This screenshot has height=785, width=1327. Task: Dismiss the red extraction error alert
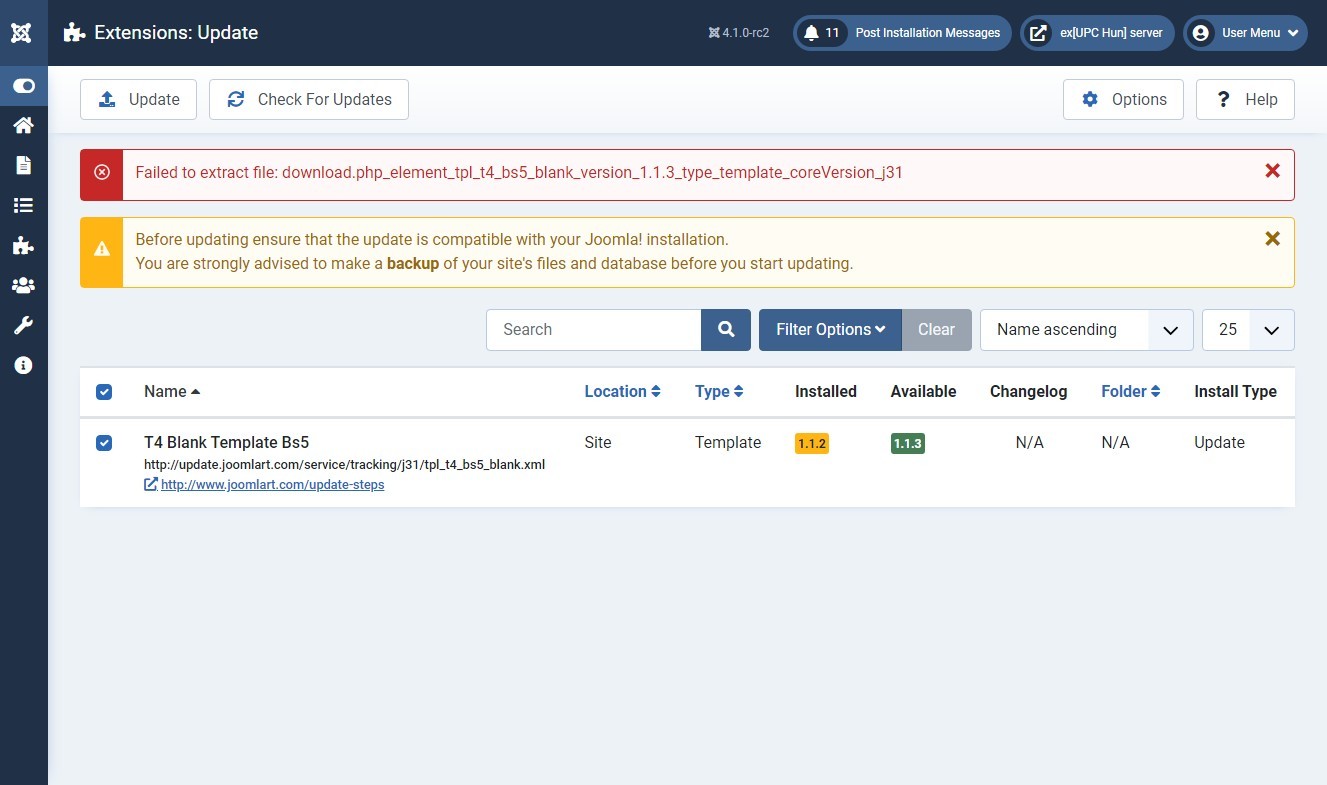pos(1272,171)
